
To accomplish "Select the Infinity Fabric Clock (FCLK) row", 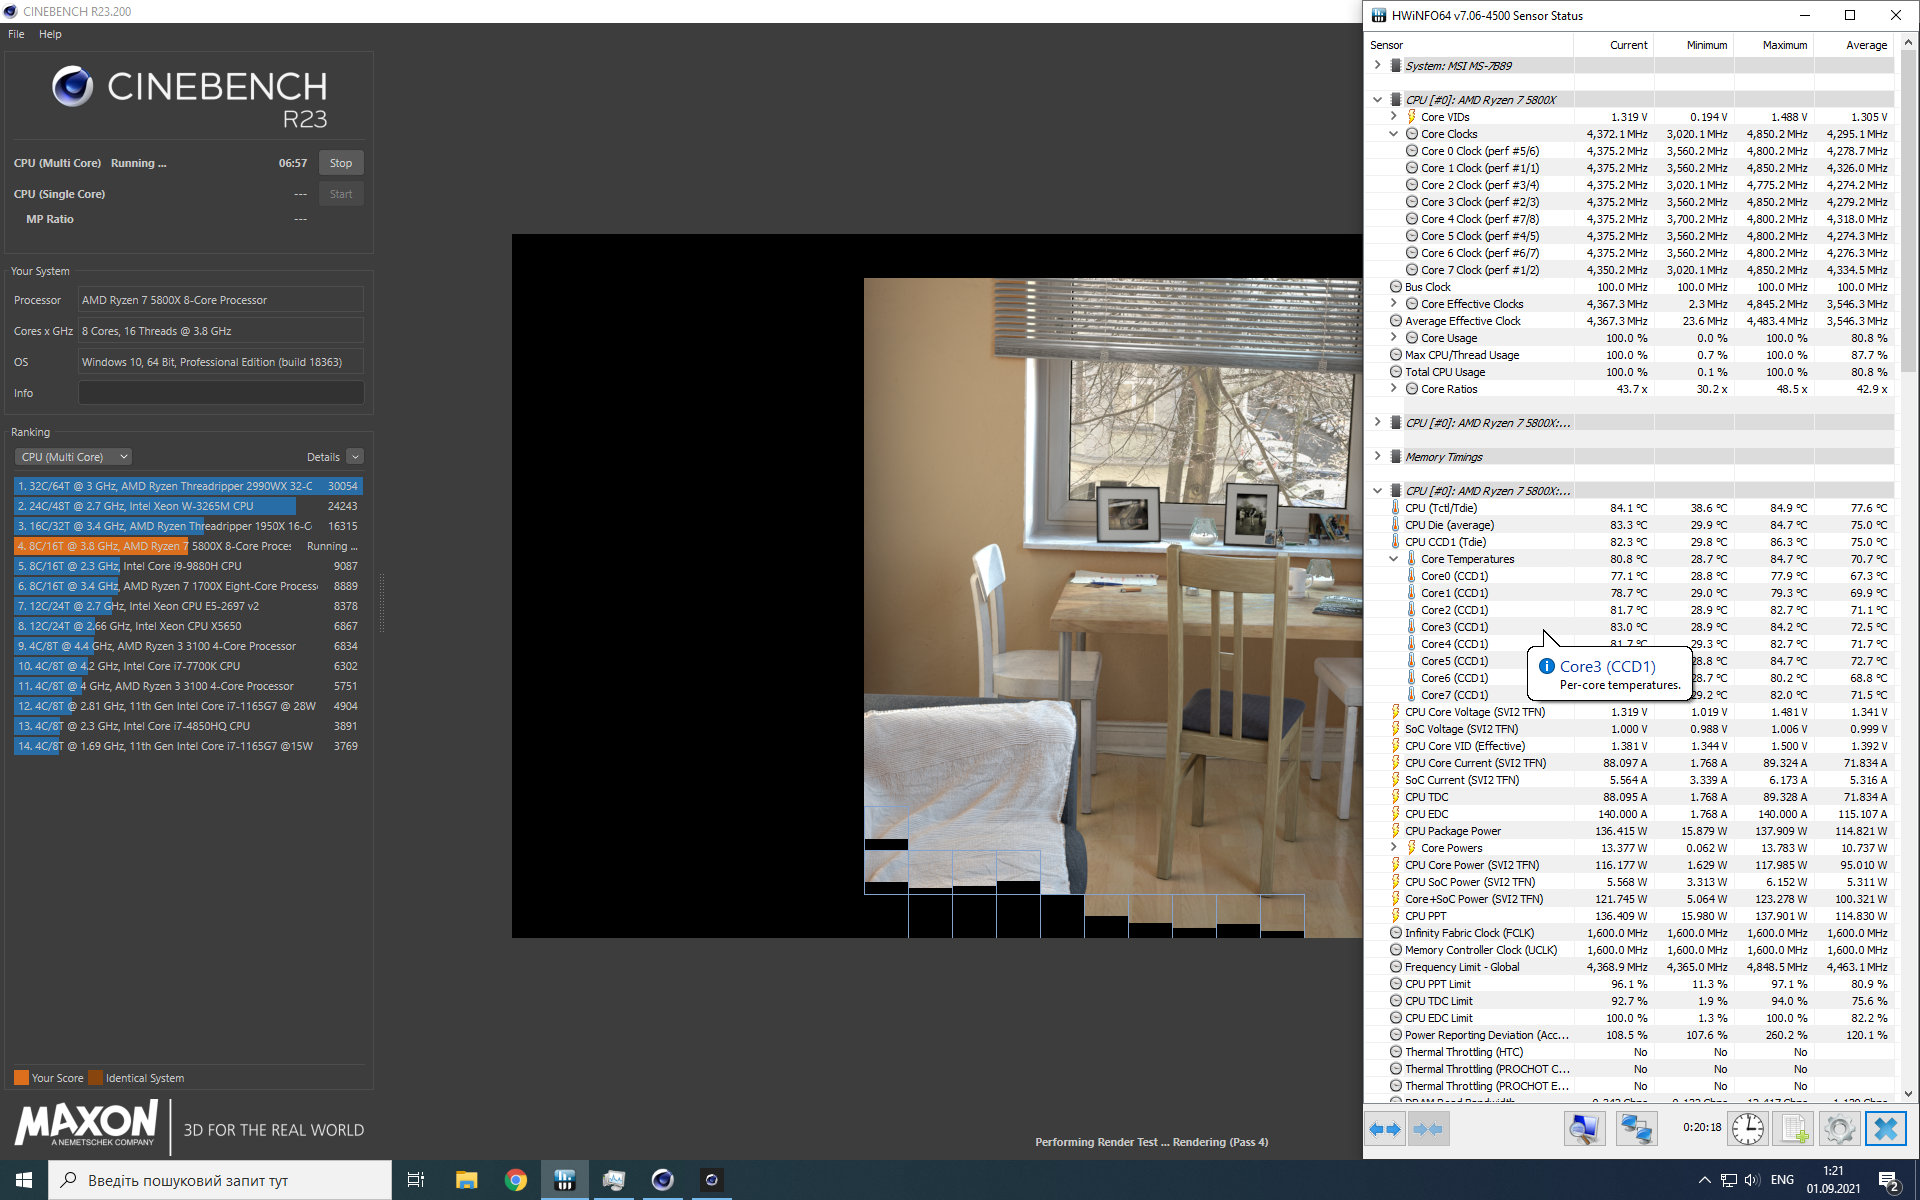I will point(1630,933).
